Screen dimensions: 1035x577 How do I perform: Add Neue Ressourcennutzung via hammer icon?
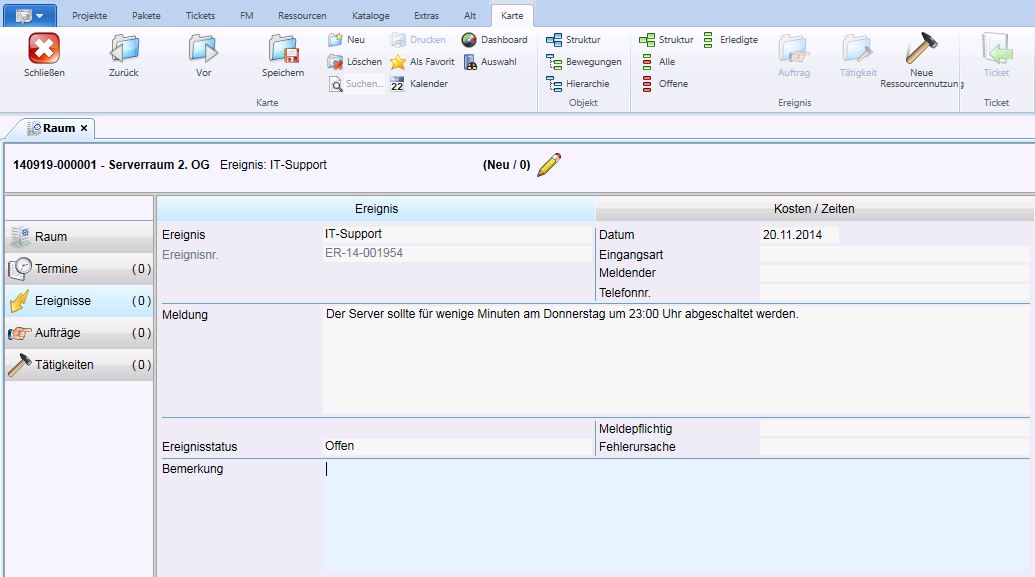coord(921,49)
